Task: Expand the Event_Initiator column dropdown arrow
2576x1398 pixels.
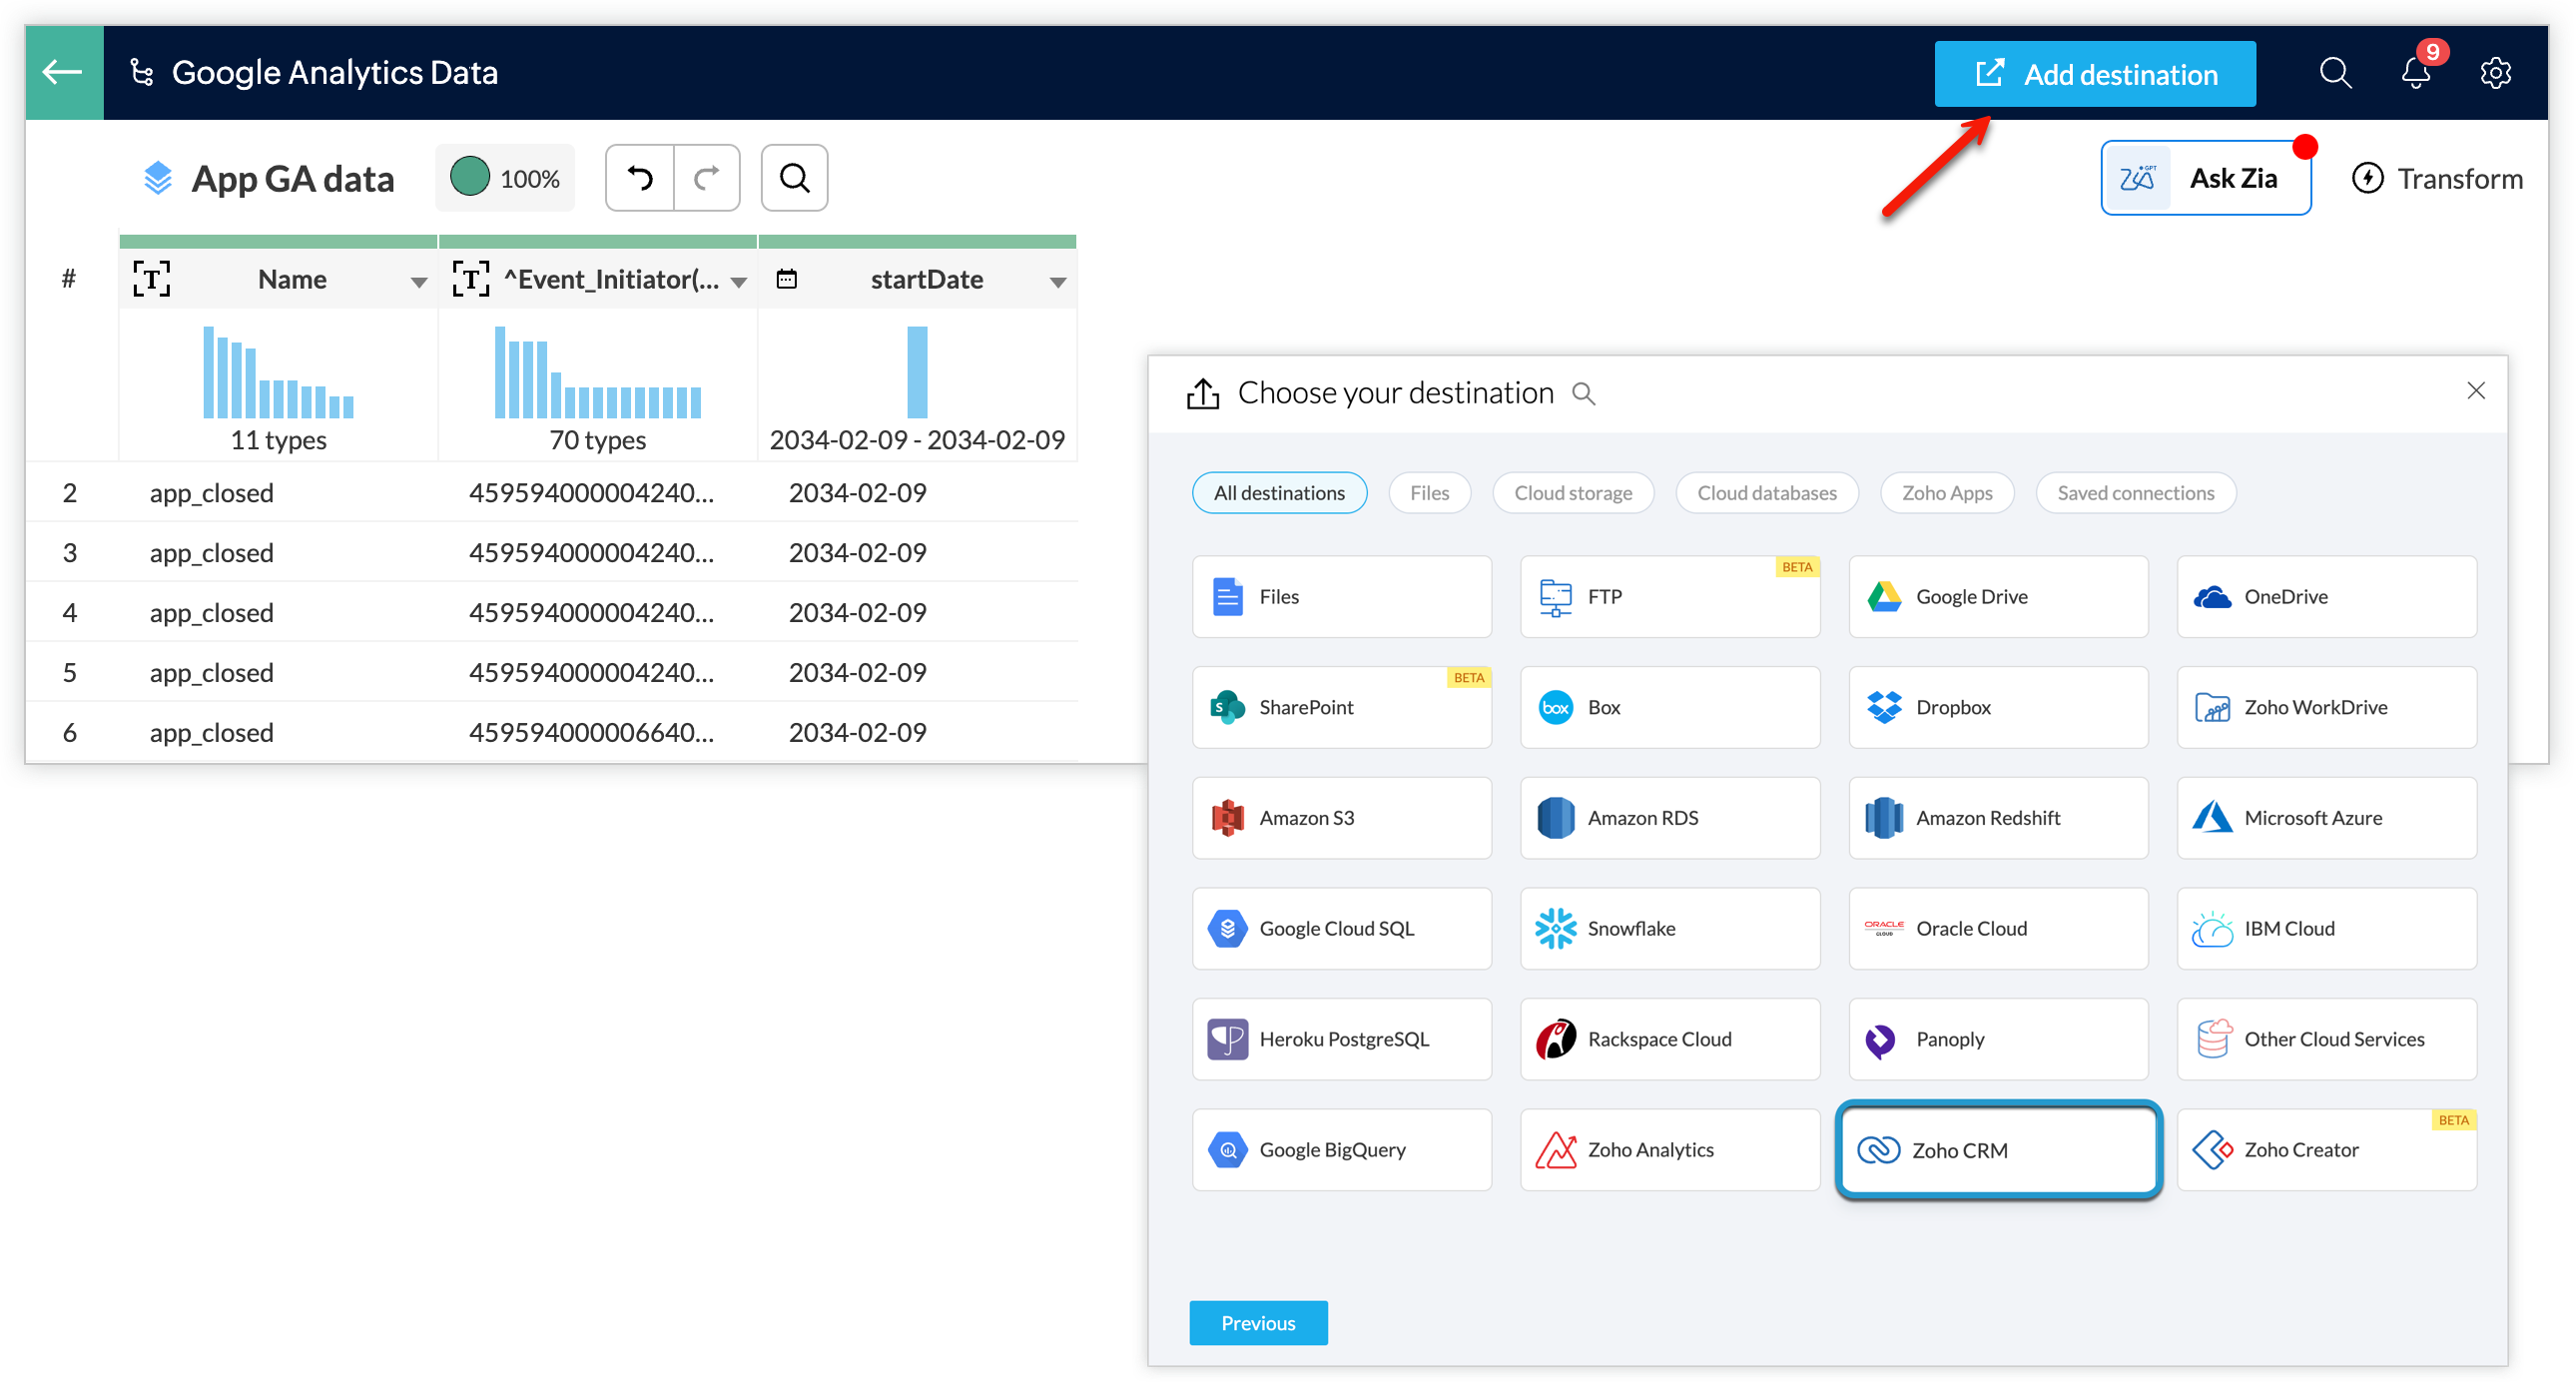Action: 739,282
